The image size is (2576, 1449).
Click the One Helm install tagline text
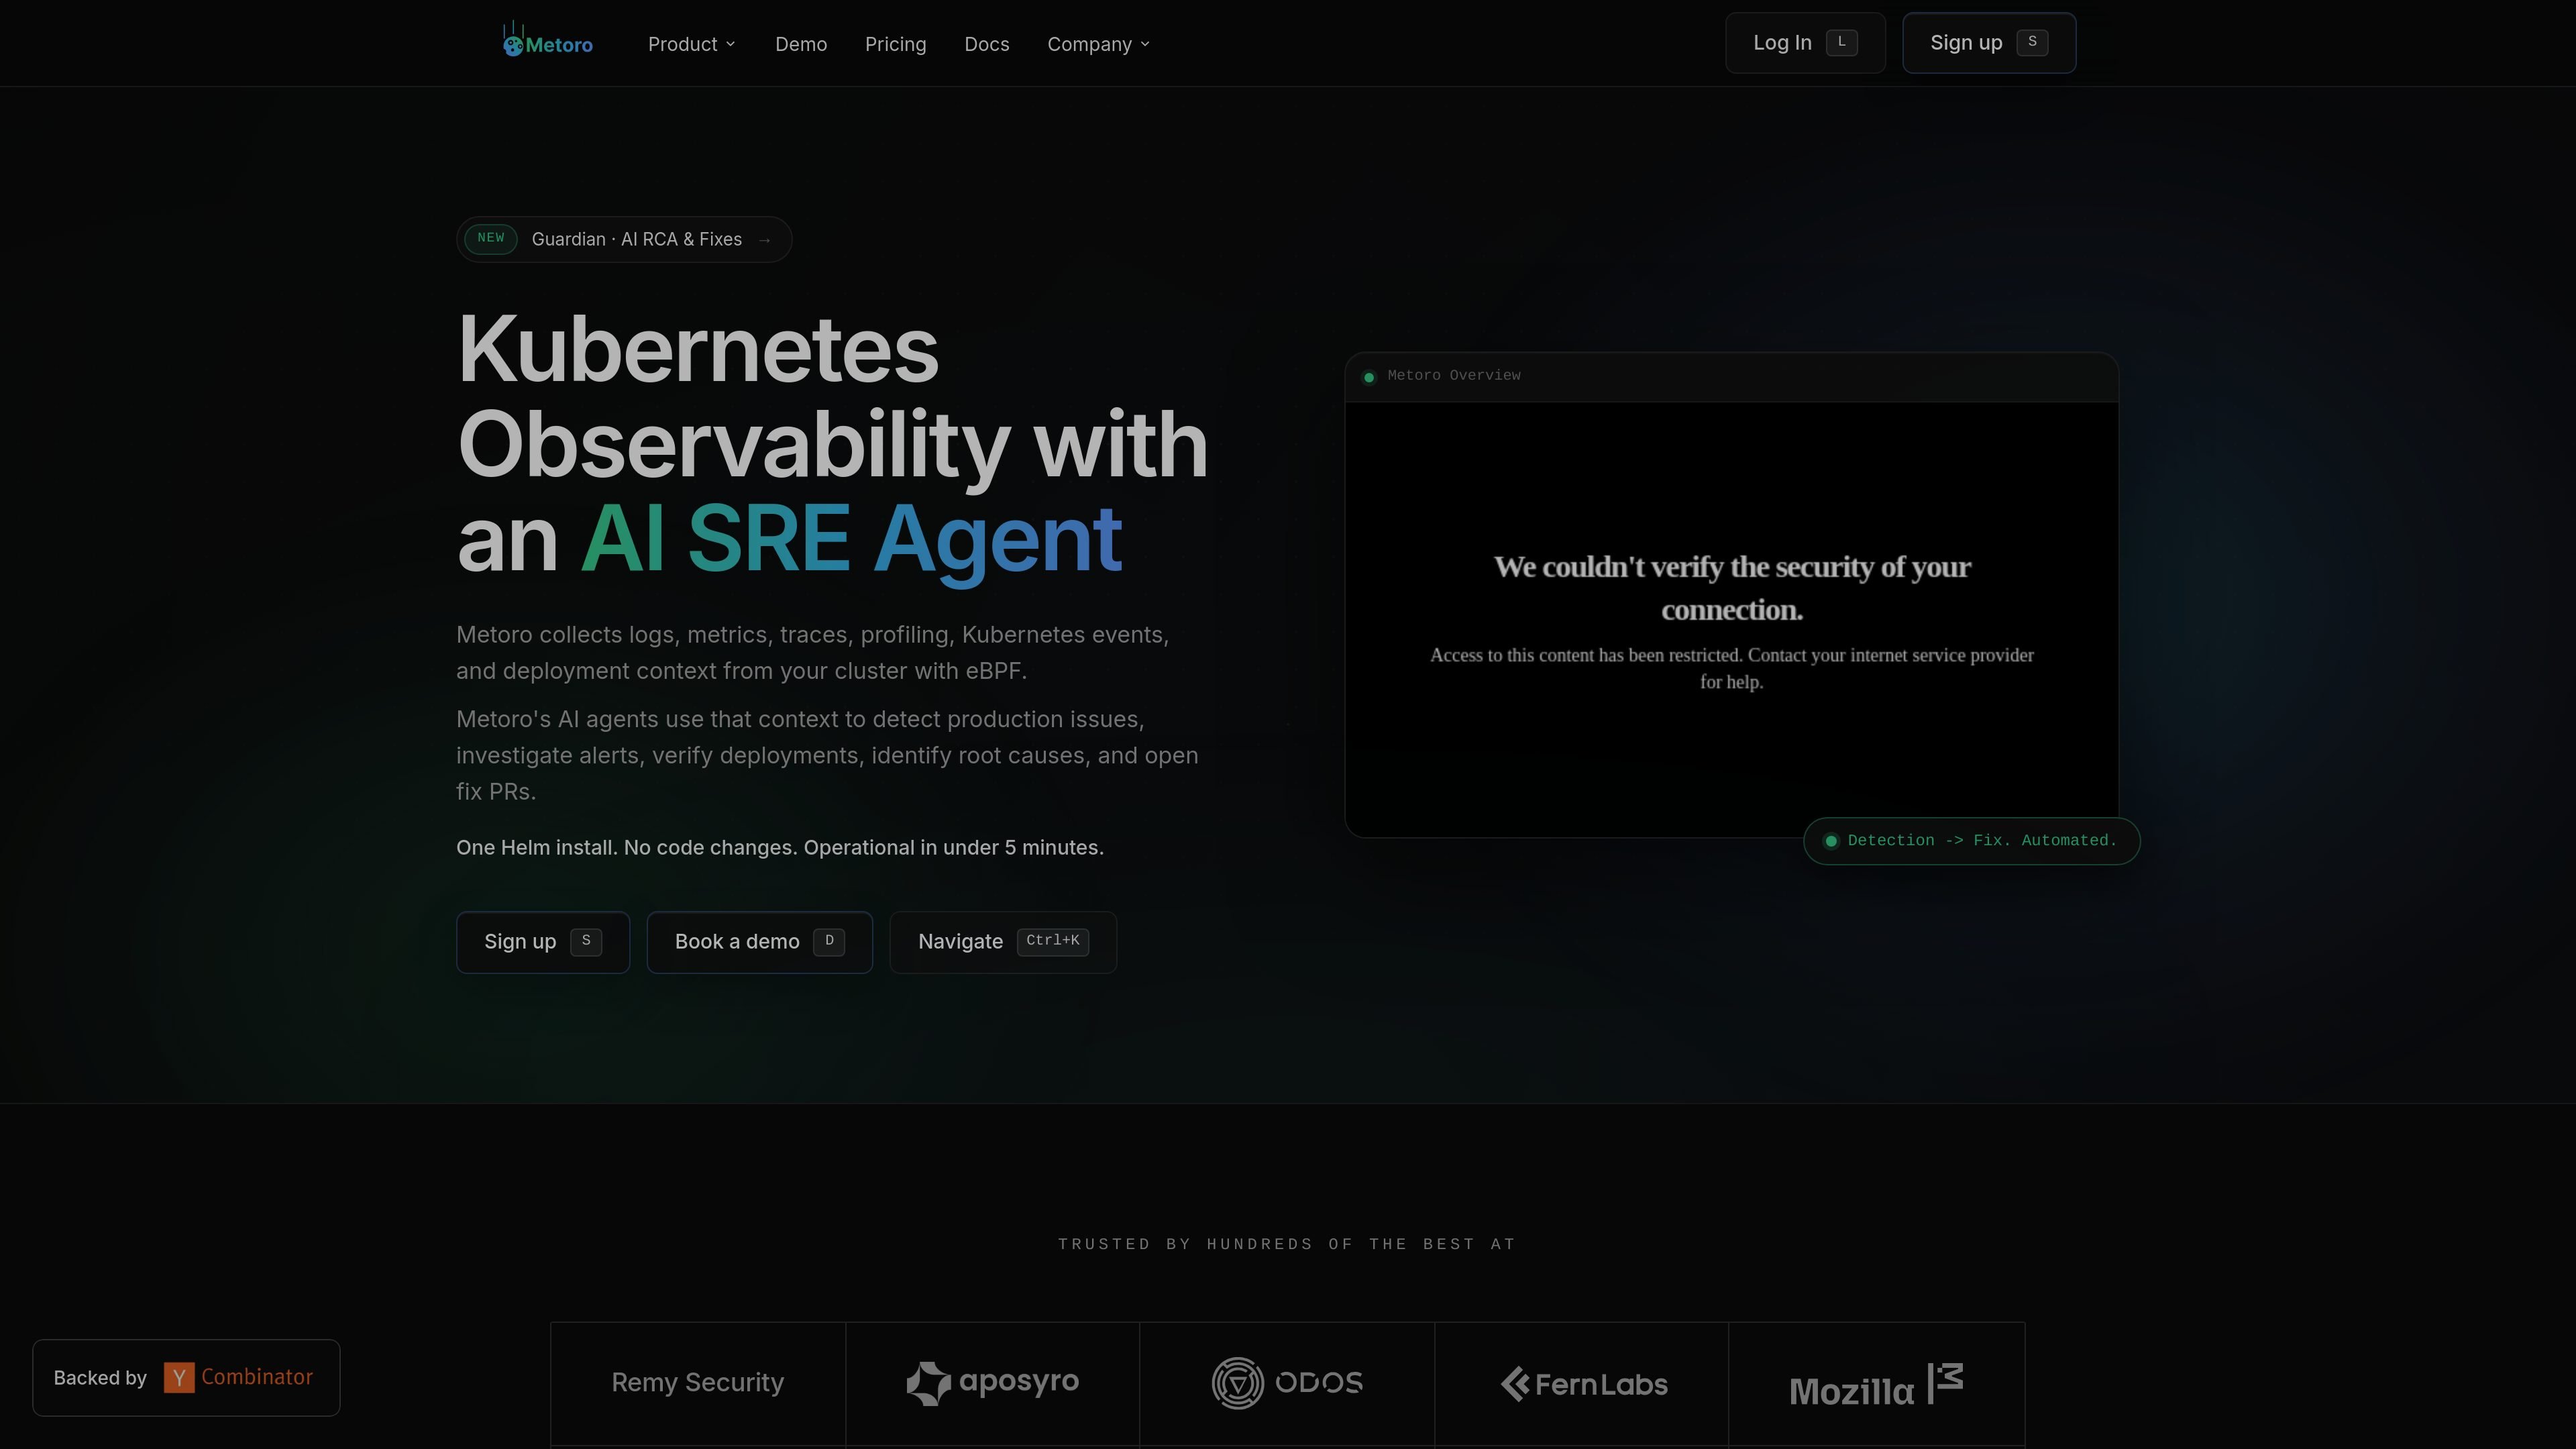pyautogui.click(x=780, y=848)
